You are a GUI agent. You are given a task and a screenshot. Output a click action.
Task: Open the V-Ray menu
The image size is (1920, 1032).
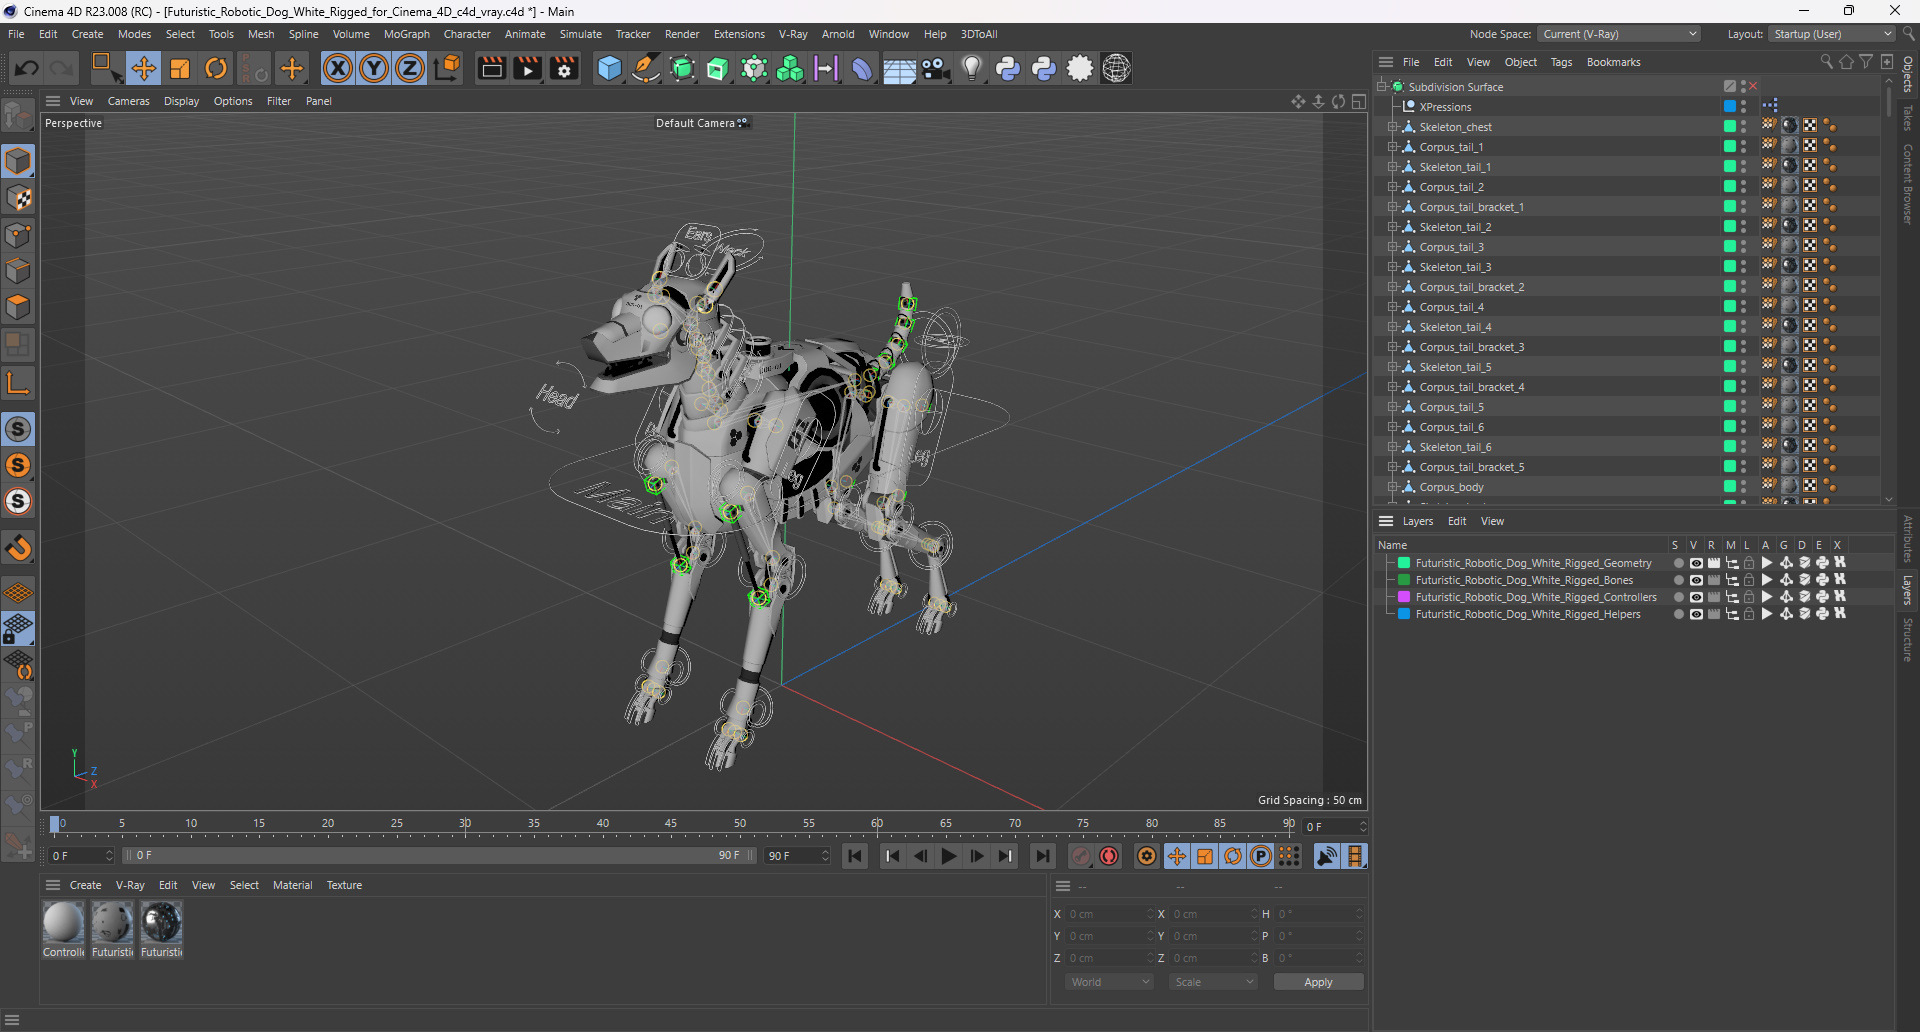(793, 34)
